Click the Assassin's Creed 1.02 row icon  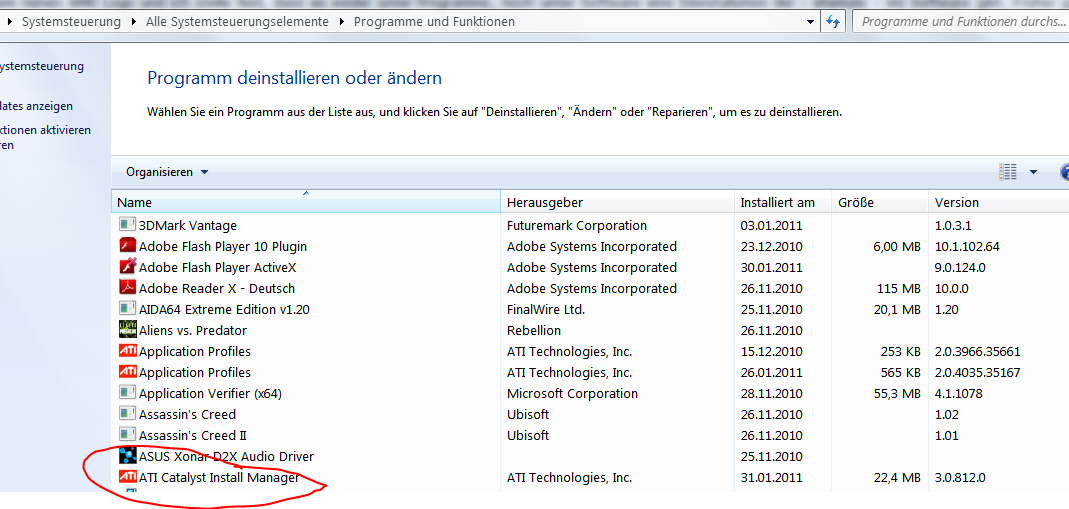point(127,414)
